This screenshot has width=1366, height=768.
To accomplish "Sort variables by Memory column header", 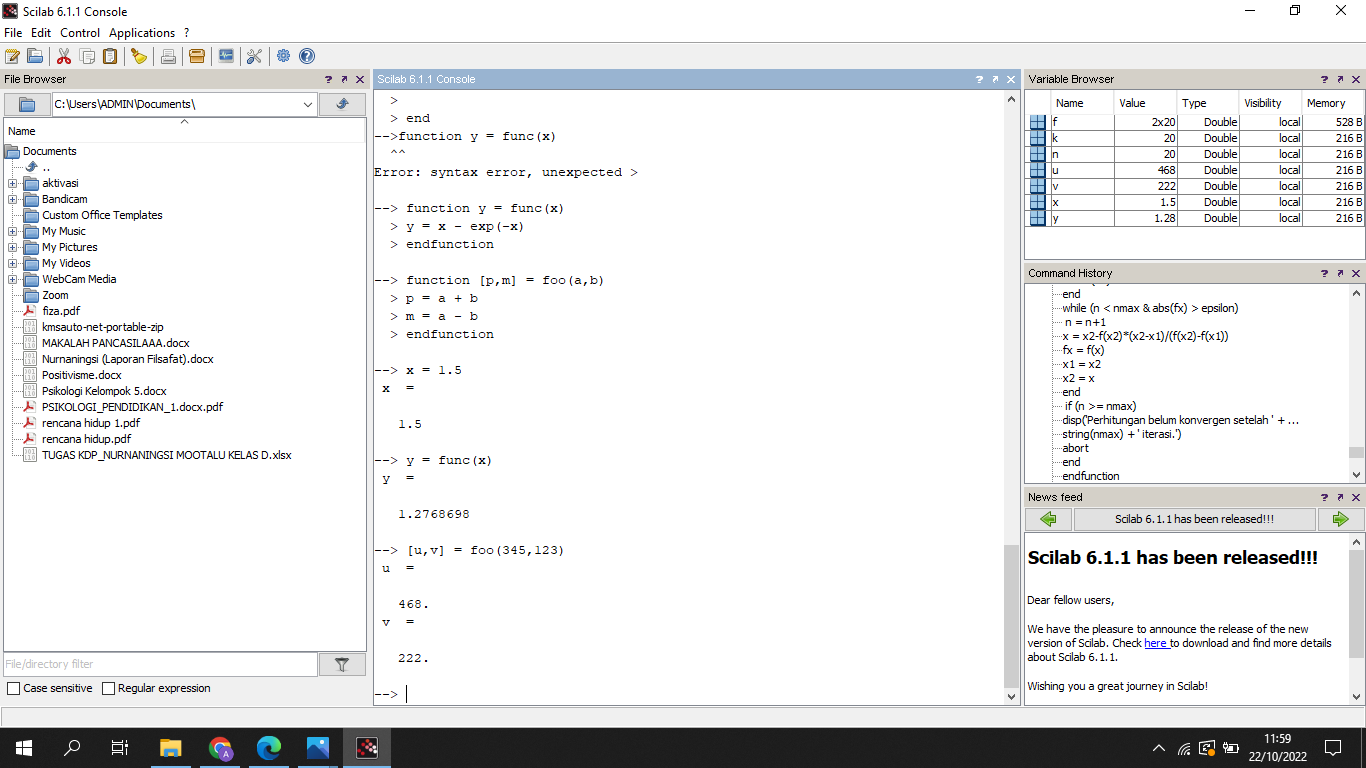I will (x=1333, y=103).
